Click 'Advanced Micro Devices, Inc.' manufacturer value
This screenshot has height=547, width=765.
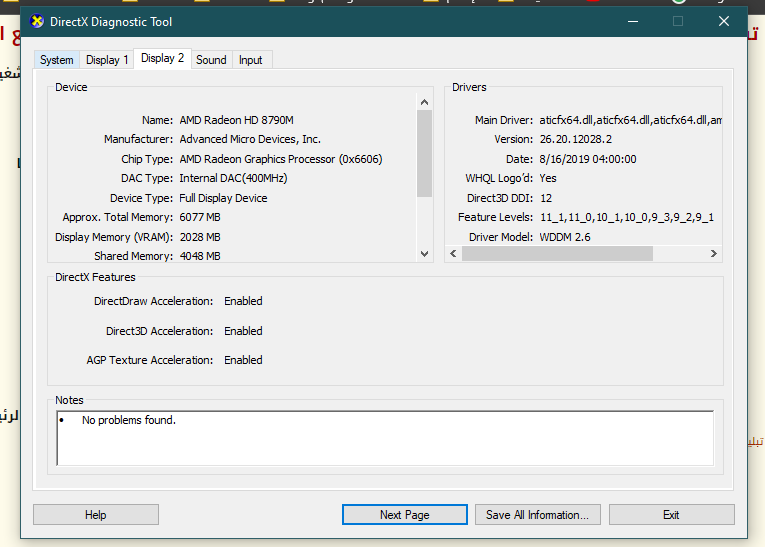250,139
